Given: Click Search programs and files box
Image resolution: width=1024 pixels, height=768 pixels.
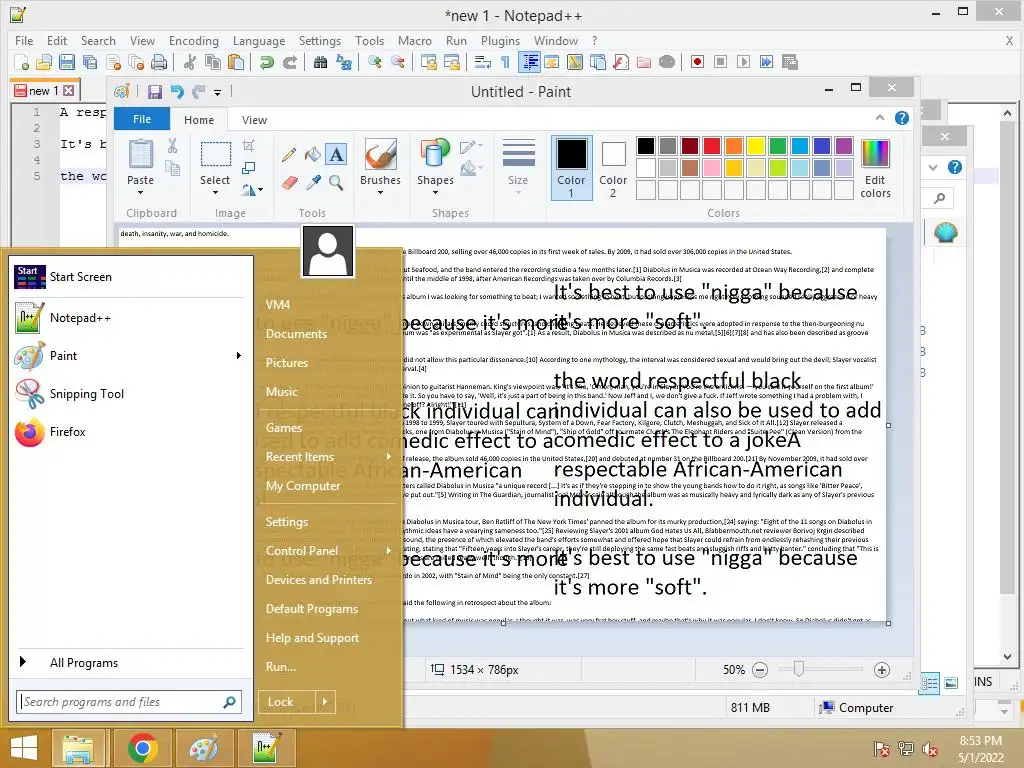Looking at the screenshot, I should (x=129, y=702).
